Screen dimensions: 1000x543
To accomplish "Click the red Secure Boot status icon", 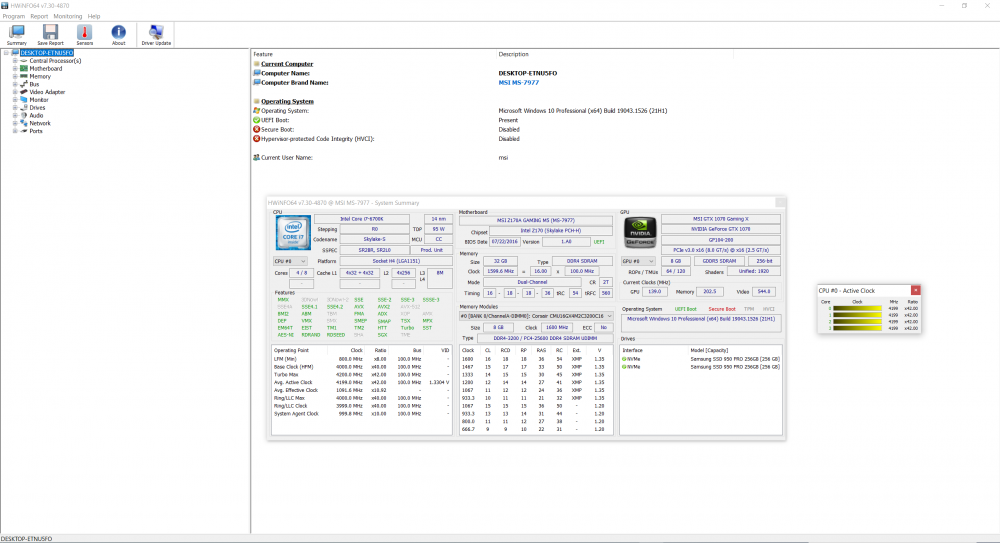I will pyautogui.click(x=256, y=130).
